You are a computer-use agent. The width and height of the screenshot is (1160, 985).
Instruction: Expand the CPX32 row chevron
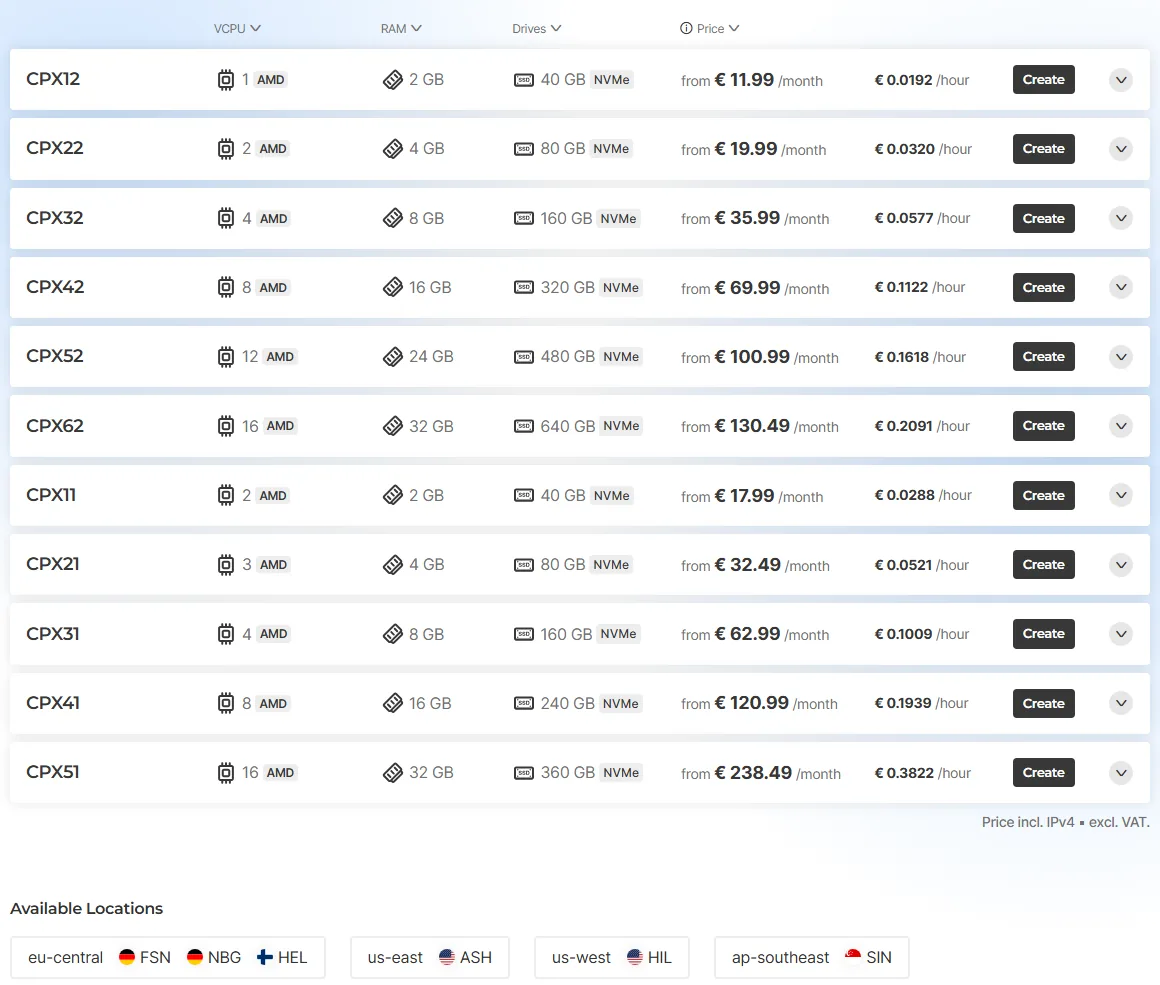tap(1121, 218)
